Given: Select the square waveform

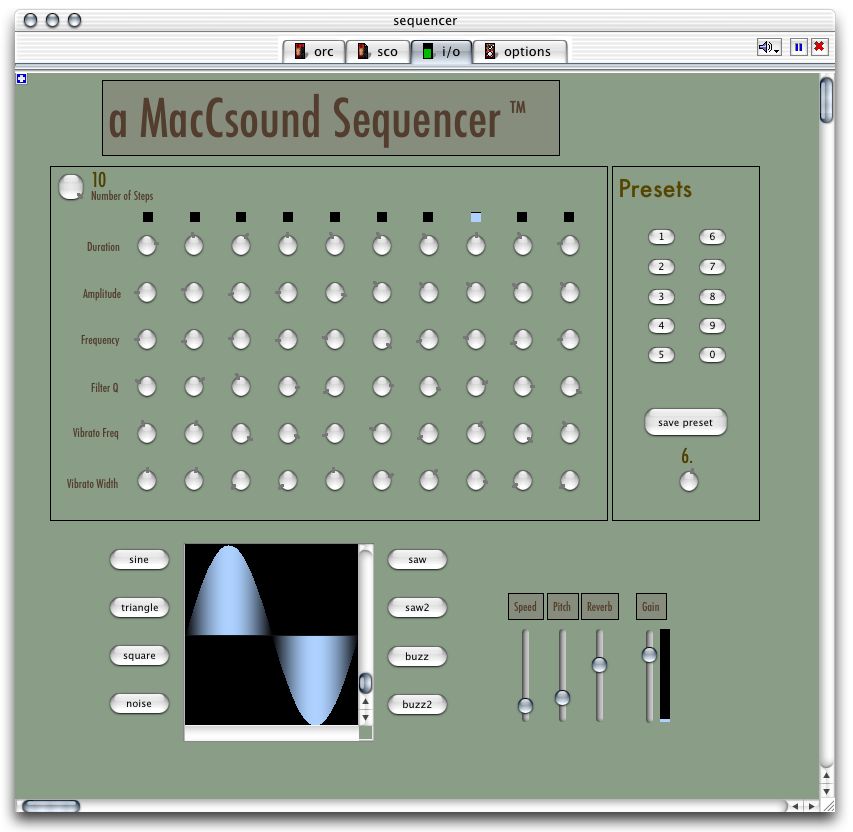Looking at the screenshot, I should point(139,656).
